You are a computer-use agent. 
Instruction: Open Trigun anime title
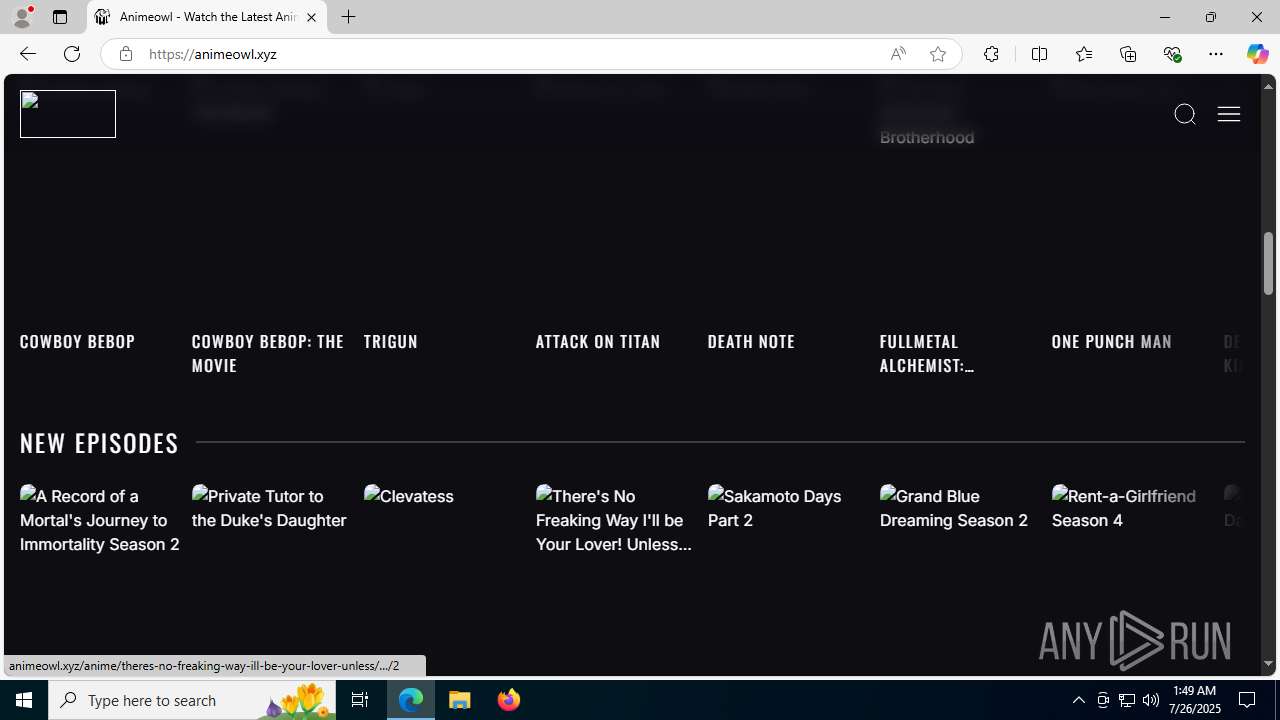coord(391,341)
